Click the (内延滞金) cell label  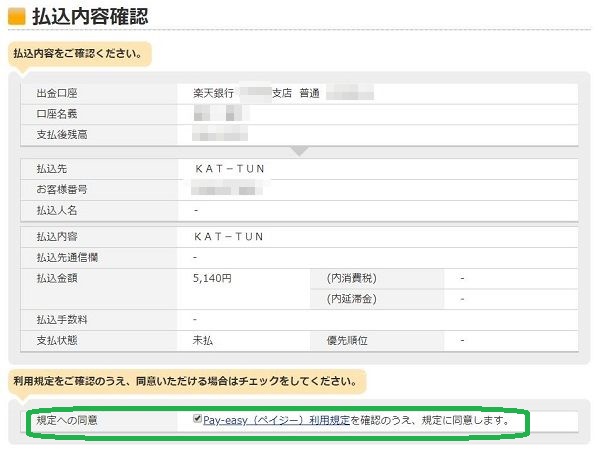[x=352, y=299]
